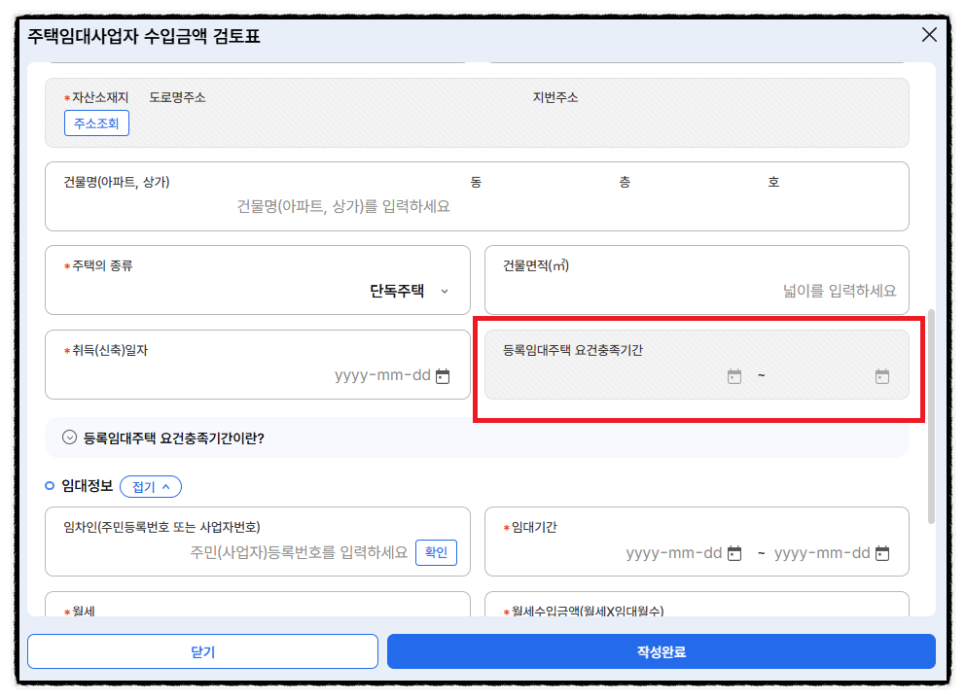This screenshot has width=966, height=700.
Task: Open start date calendar for 임대기간
Action: click(734, 553)
